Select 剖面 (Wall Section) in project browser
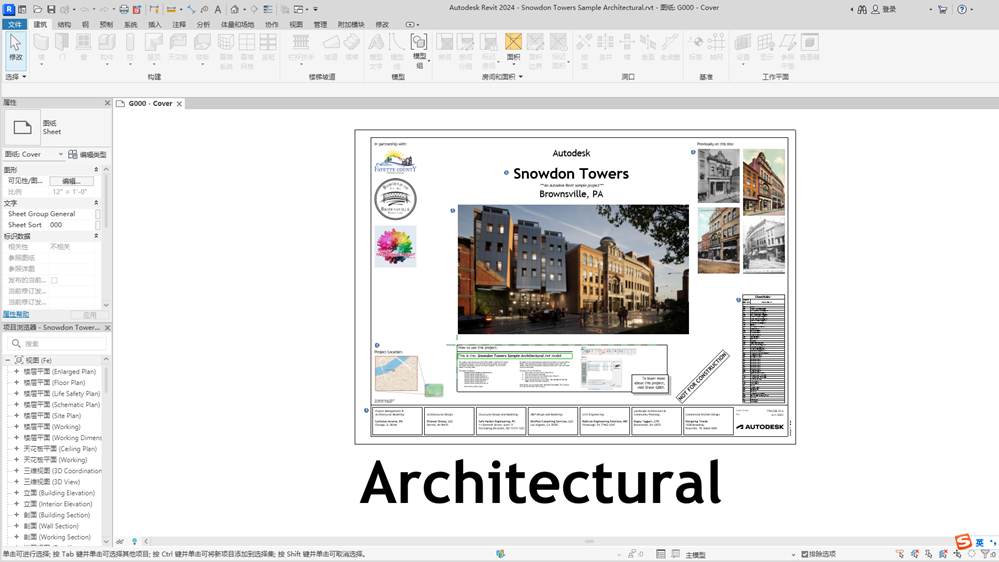This screenshot has width=999, height=562. coord(51,526)
